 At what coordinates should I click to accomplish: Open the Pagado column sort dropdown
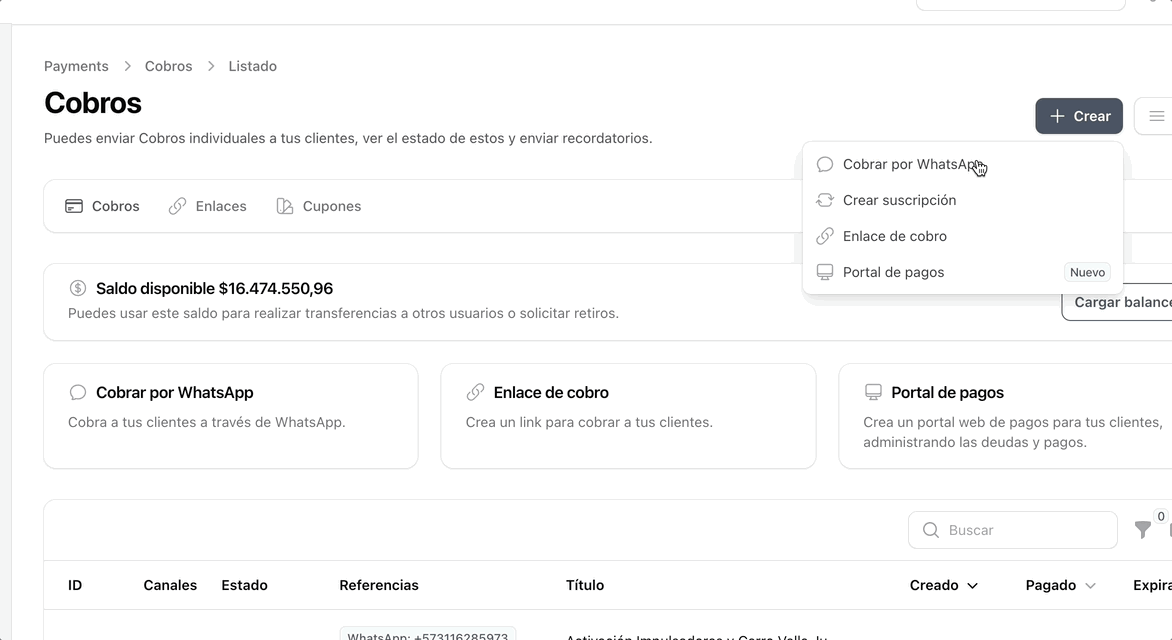tap(1091, 585)
